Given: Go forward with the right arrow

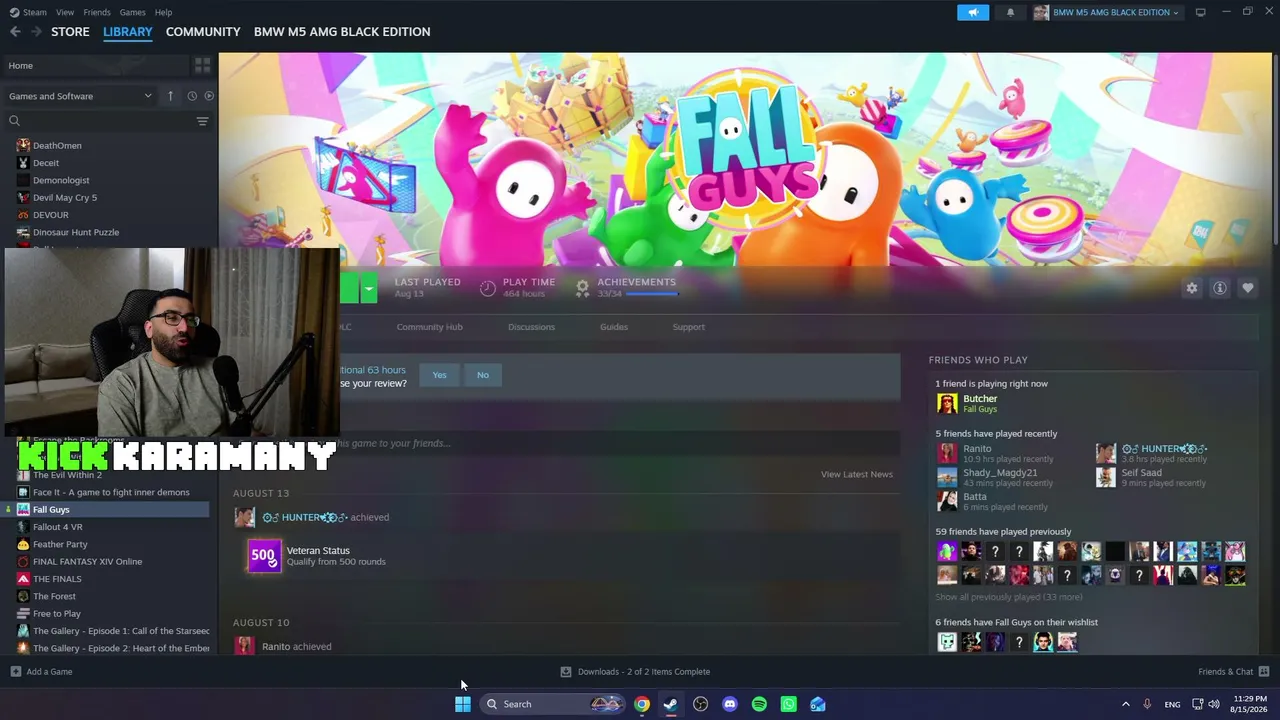Looking at the screenshot, I should point(36,32).
